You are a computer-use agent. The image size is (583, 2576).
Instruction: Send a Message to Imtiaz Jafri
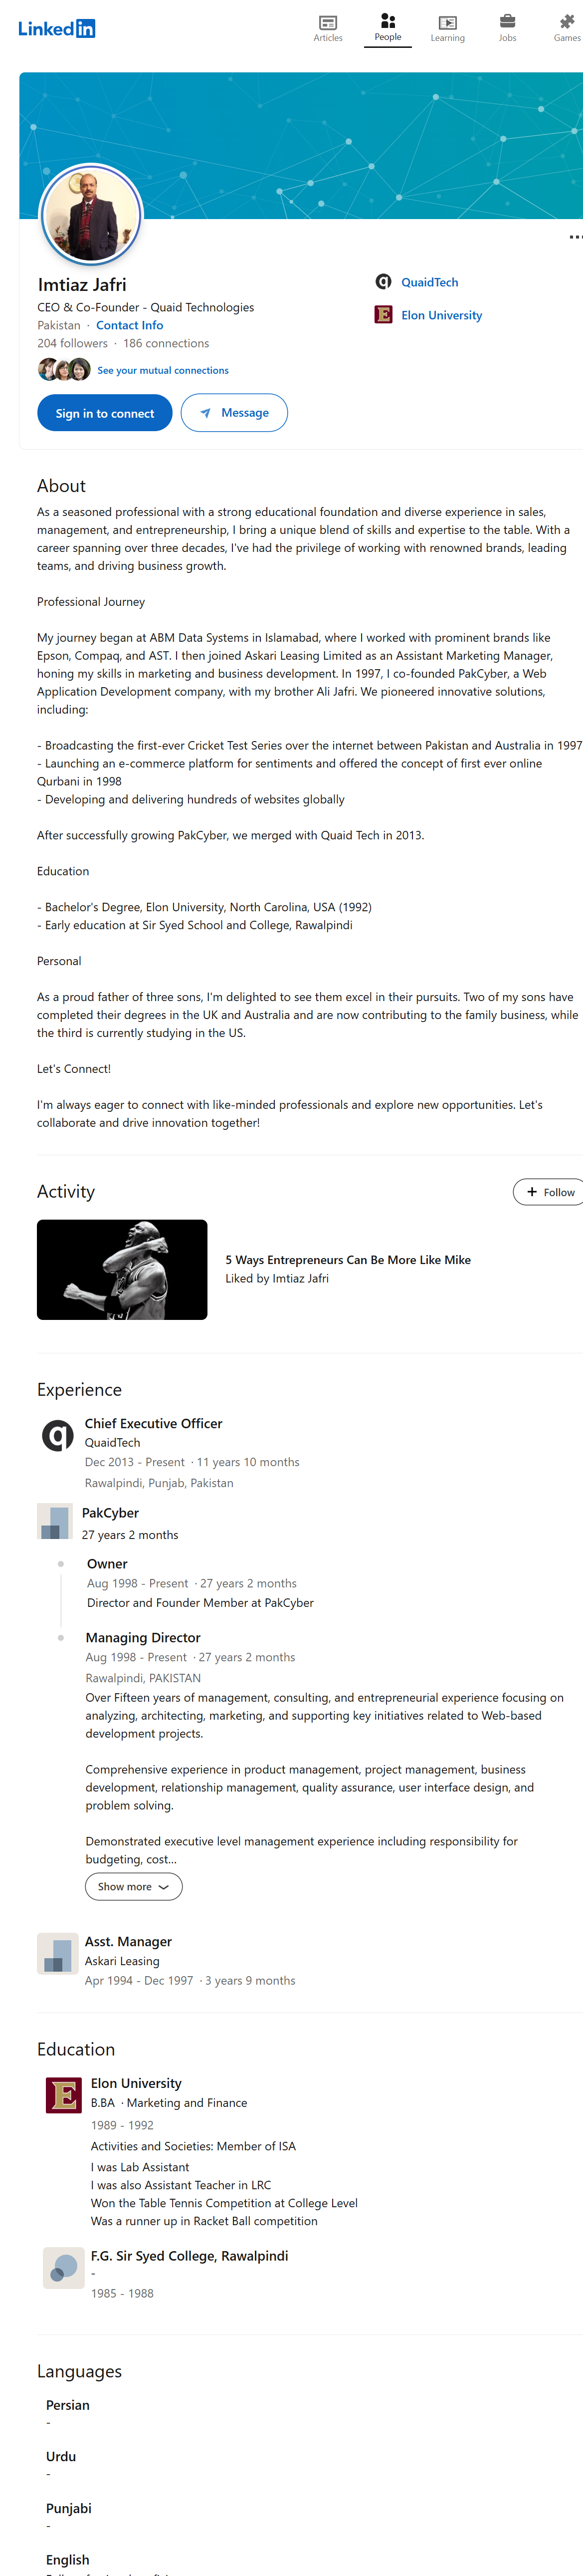[234, 413]
